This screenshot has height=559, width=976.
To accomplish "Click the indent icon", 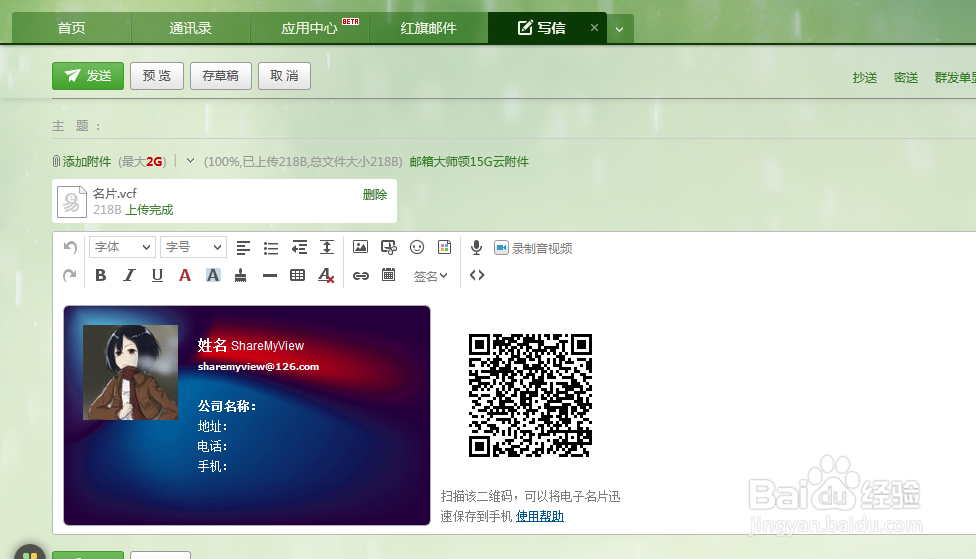I will (299, 248).
